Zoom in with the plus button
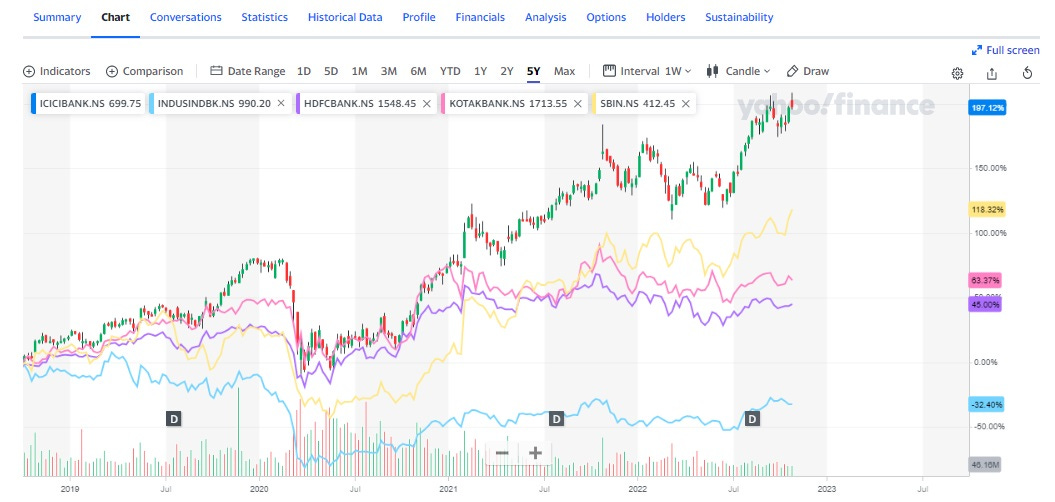The width and height of the screenshot is (1055, 502). coord(535,453)
